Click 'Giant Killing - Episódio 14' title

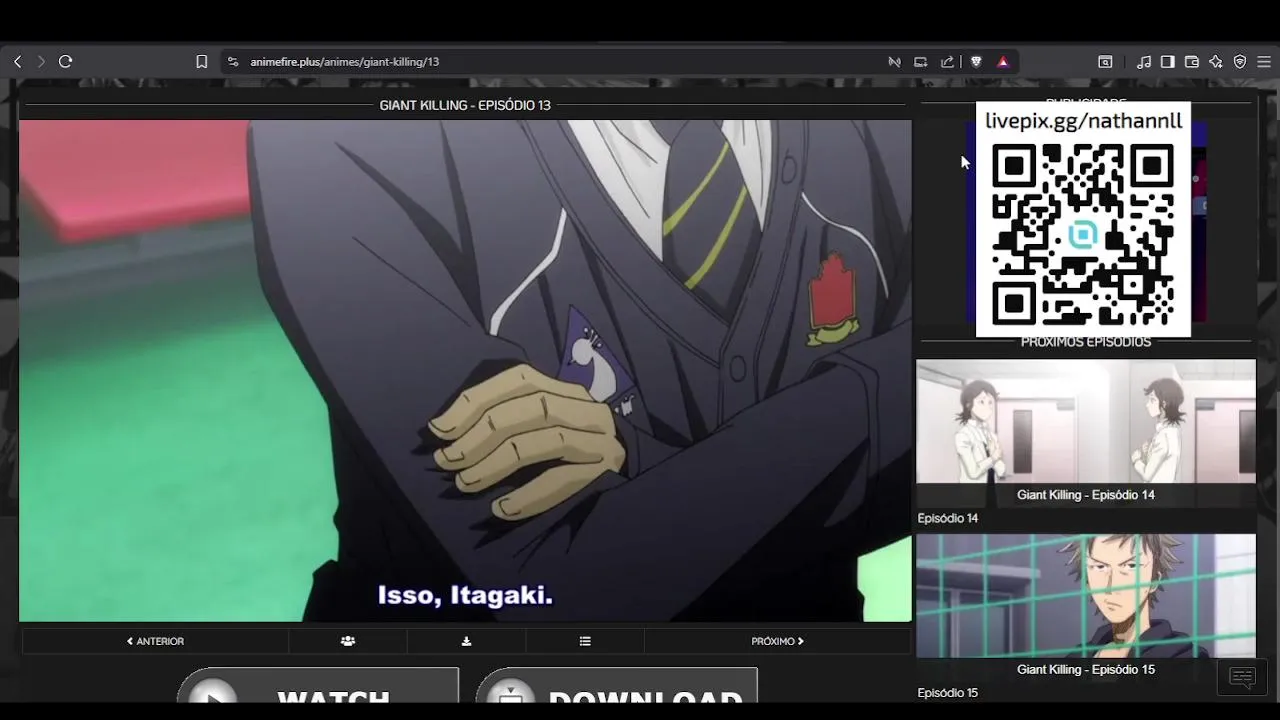pyautogui.click(x=1086, y=495)
